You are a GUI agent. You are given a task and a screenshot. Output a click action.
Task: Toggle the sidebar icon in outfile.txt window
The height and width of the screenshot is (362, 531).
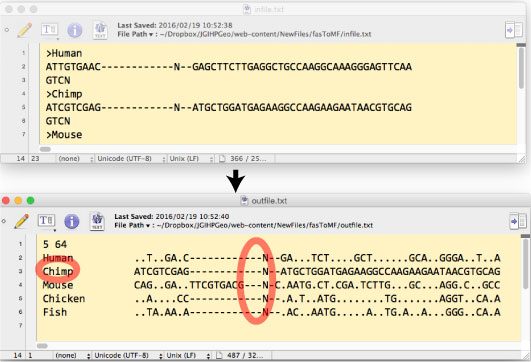tap(518, 221)
